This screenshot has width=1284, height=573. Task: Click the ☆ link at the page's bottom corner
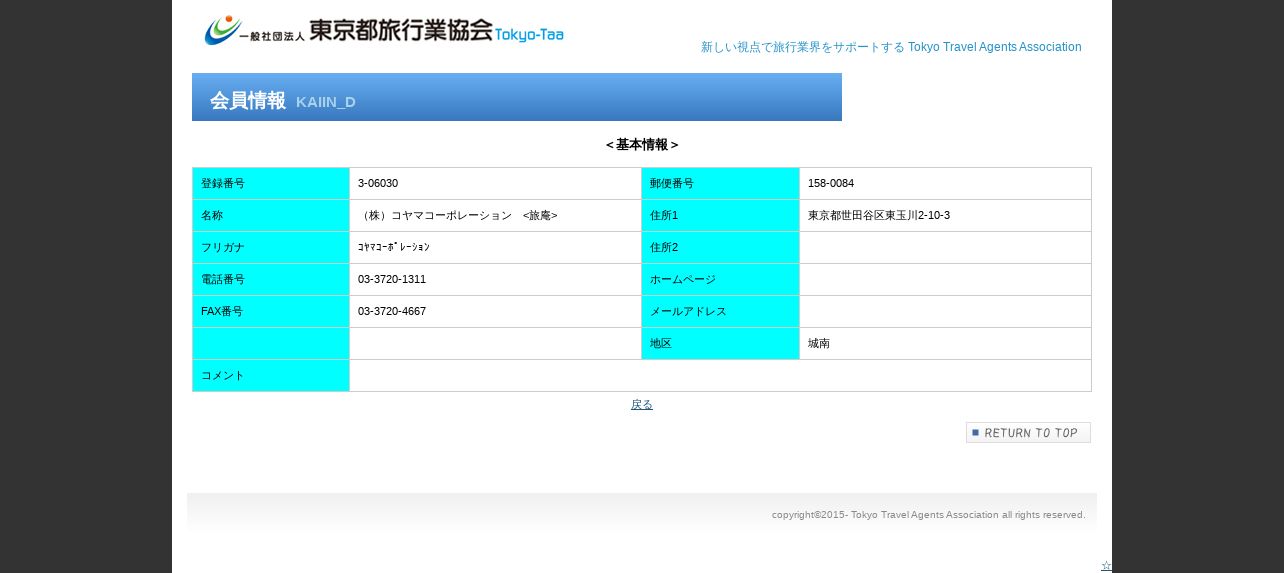pyautogui.click(x=1106, y=566)
